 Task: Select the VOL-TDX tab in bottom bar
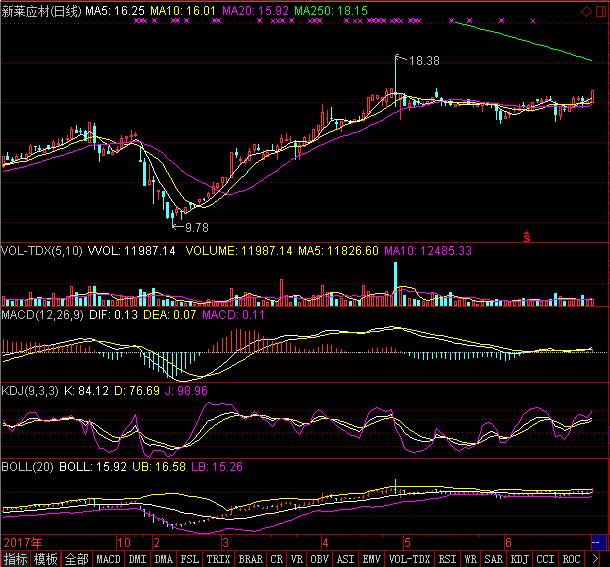click(x=410, y=559)
